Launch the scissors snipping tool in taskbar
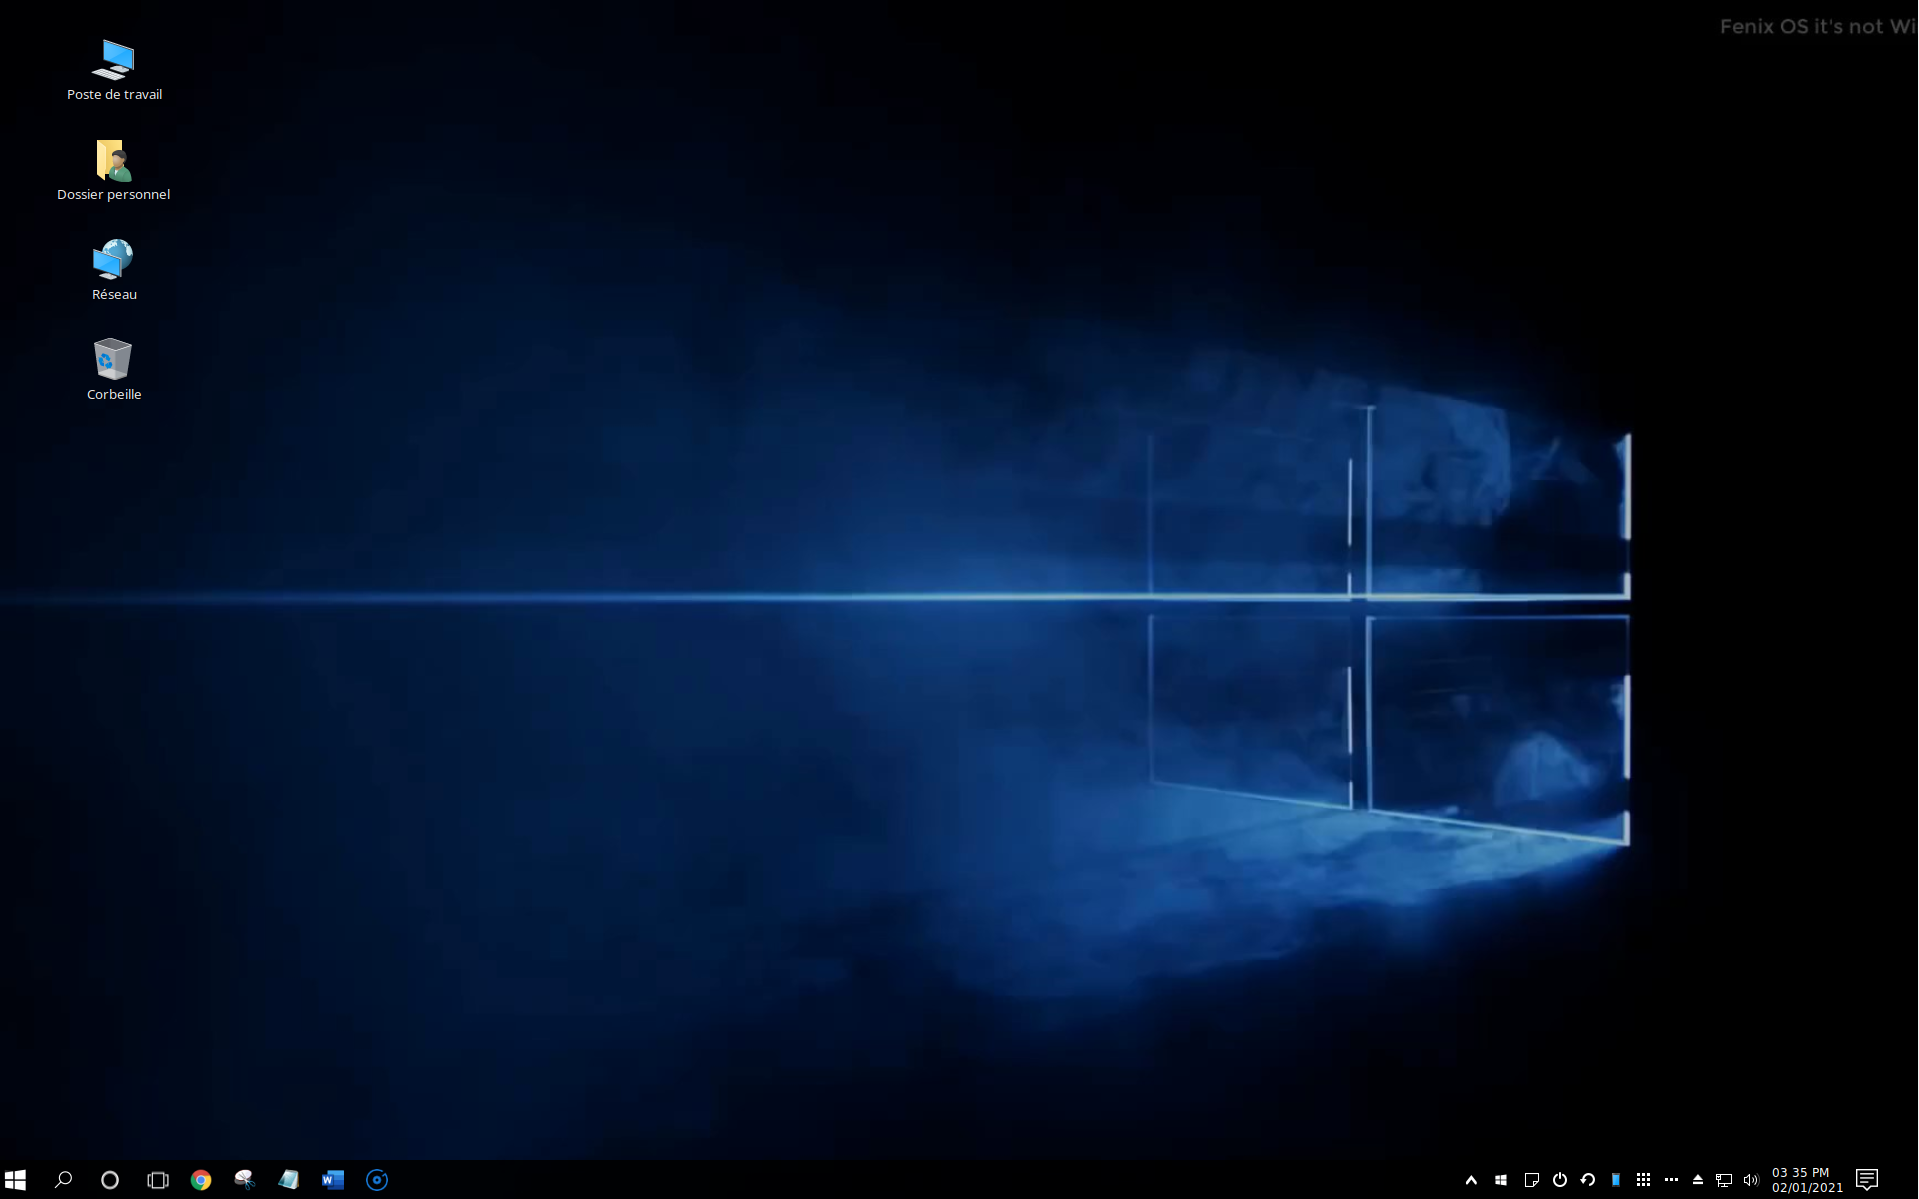Image resolution: width=1919 pixels, height=1199 pixels. [245, 1180]
